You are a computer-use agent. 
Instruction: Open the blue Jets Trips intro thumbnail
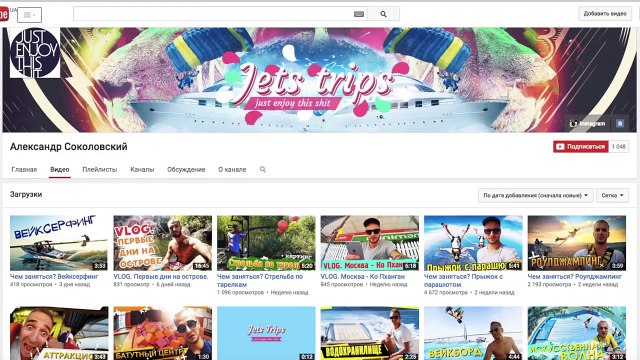coord(266,333)
